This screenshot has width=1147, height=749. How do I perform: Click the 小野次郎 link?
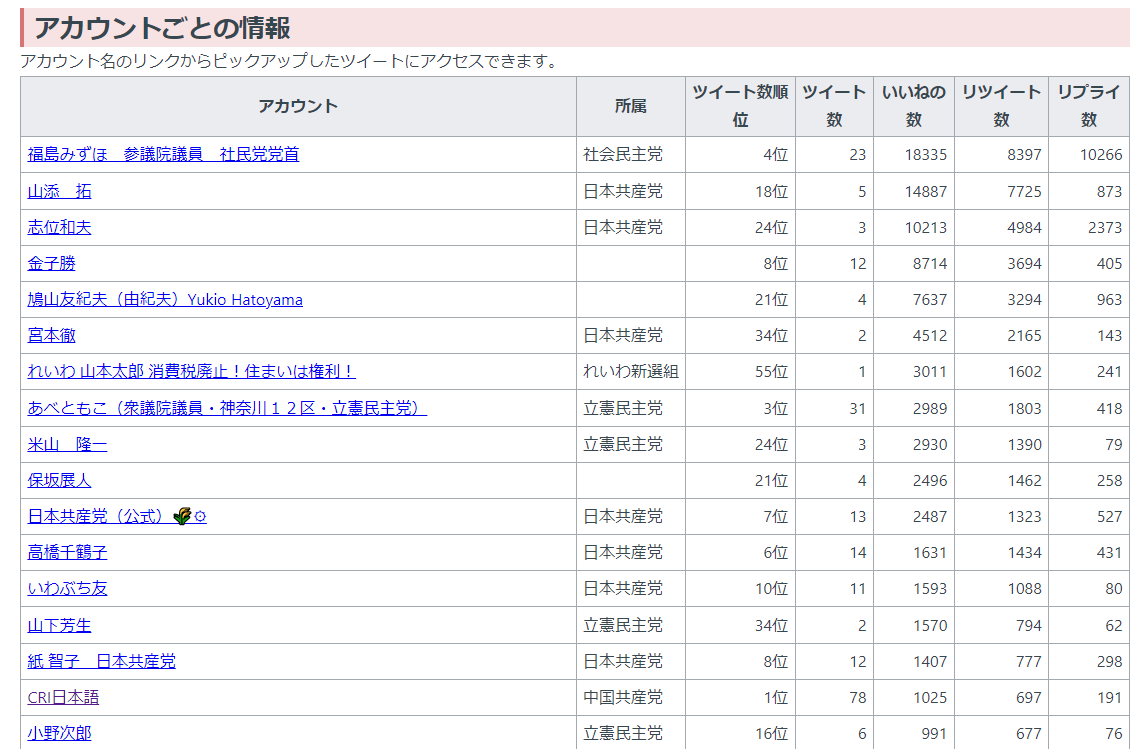[x=59, y=734]
